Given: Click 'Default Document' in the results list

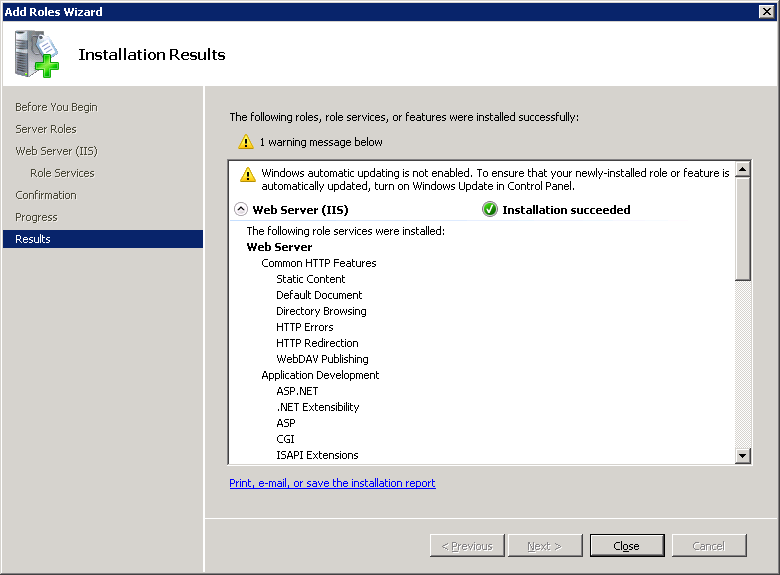Looking at the screenshot, I should tap(319, 295).
